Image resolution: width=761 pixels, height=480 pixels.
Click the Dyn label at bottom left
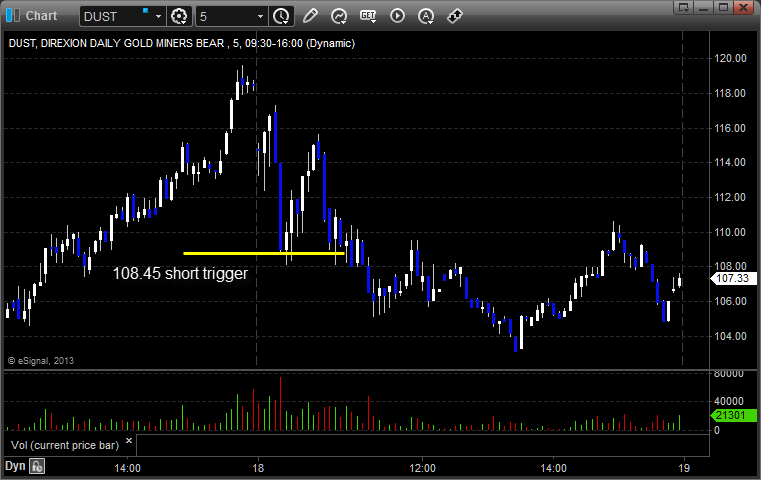pyautogui.click(x=15, y=466)
